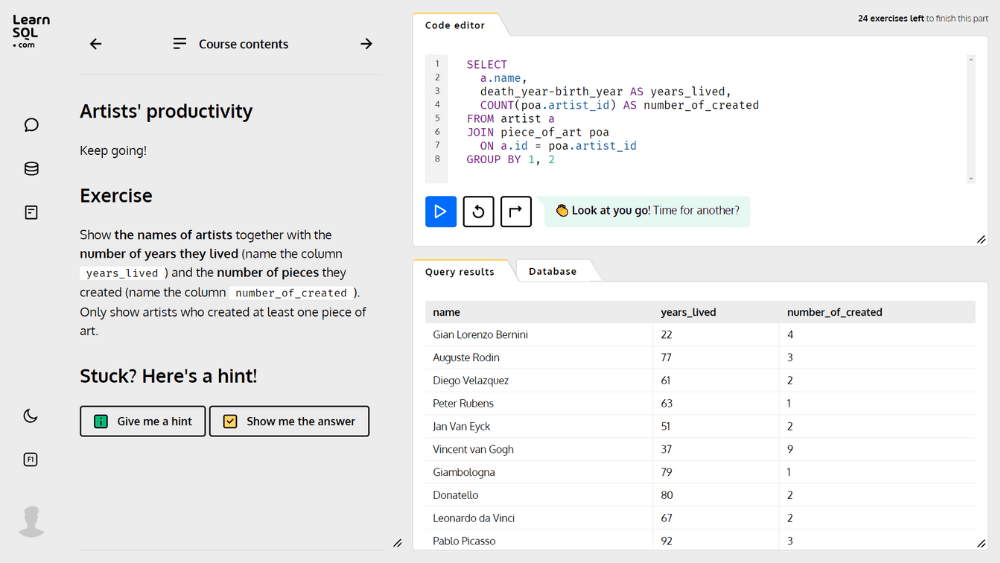Reset the code editor with circular arrow
The width and height of the screenshot is (1000, 563).
(478, 211)
